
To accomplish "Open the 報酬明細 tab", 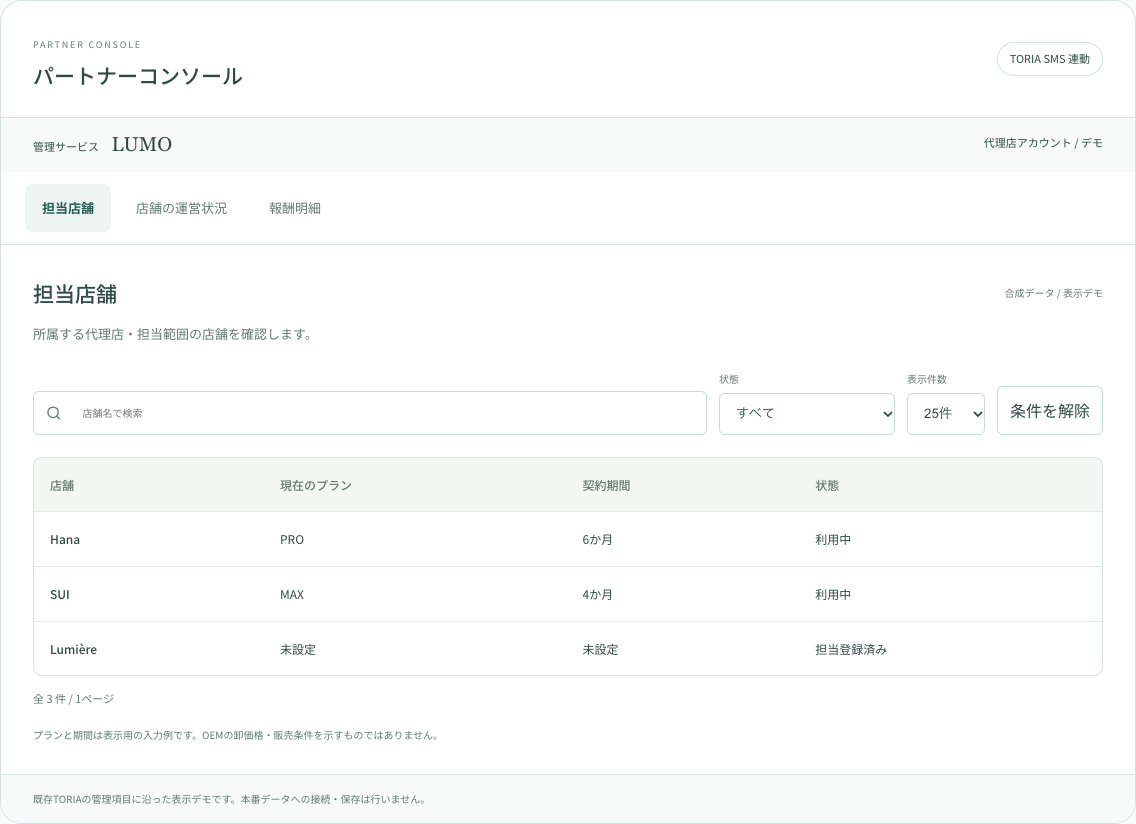I will click(x=295, y=208).
